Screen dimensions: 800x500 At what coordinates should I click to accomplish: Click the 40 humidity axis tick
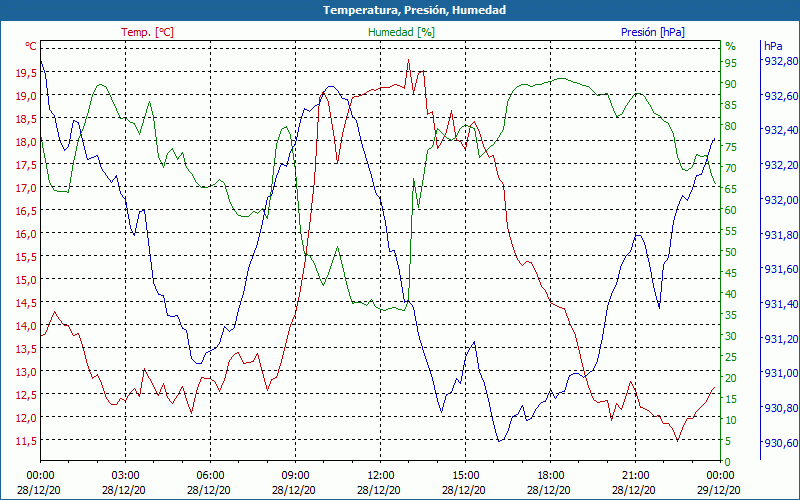(x=731, y=294)
